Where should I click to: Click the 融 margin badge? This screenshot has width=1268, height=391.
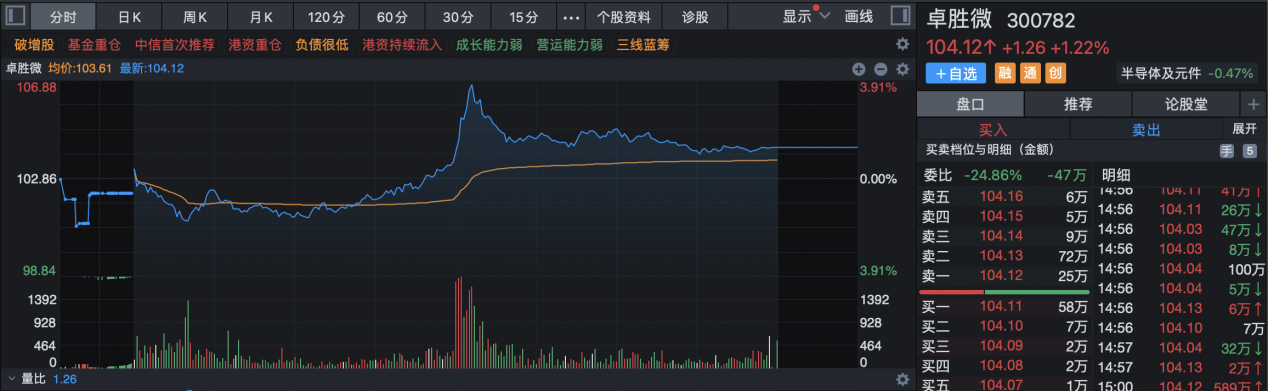tap(1005, 73)
